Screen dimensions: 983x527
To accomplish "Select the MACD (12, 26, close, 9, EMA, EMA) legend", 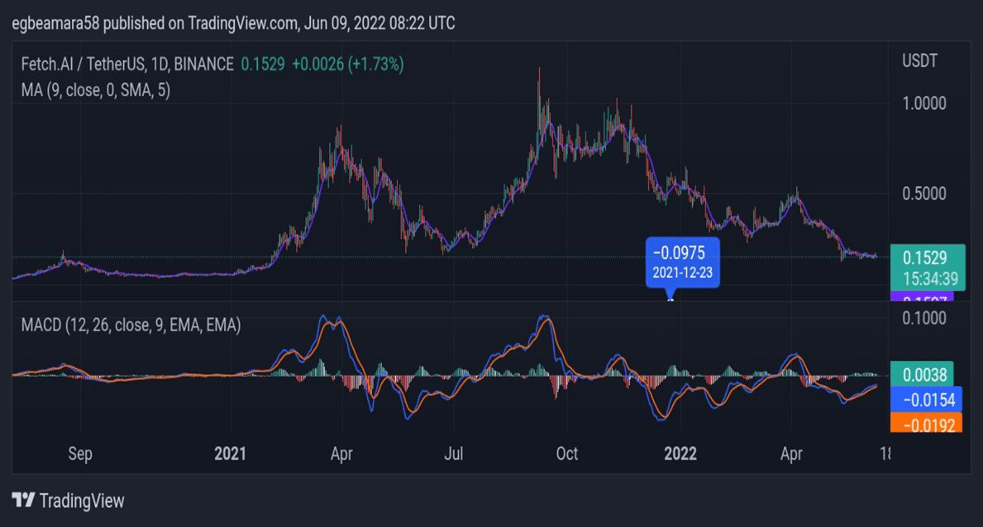I will point(131,325).
